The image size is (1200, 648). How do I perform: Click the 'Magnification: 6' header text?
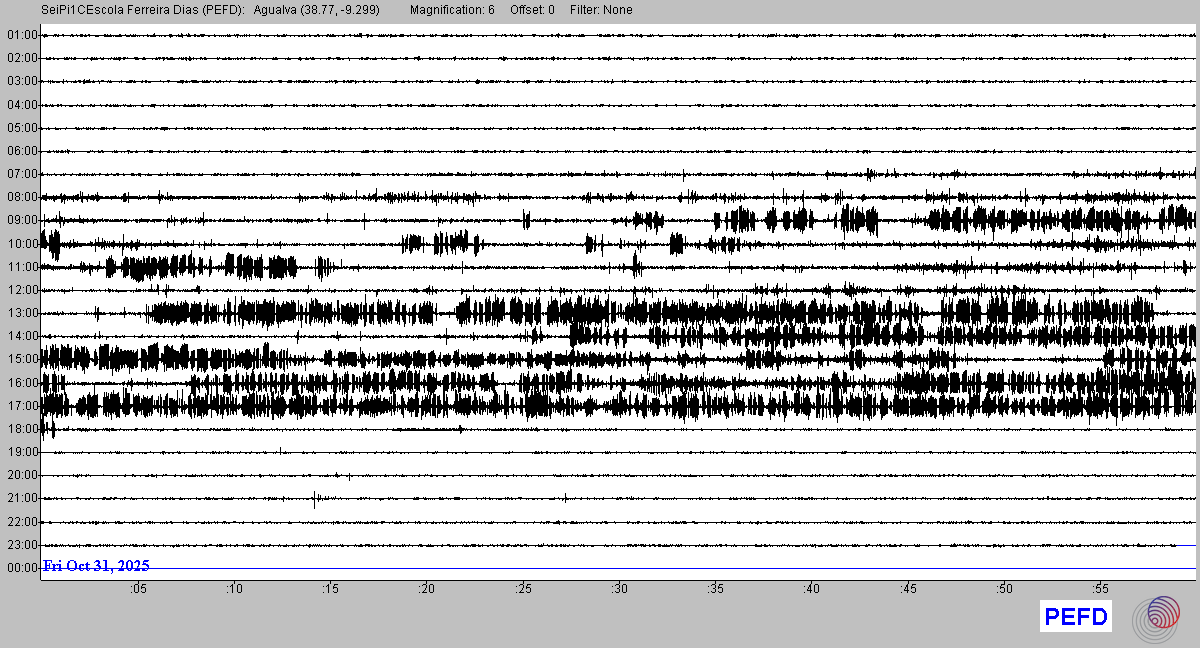tap(452, 10)
